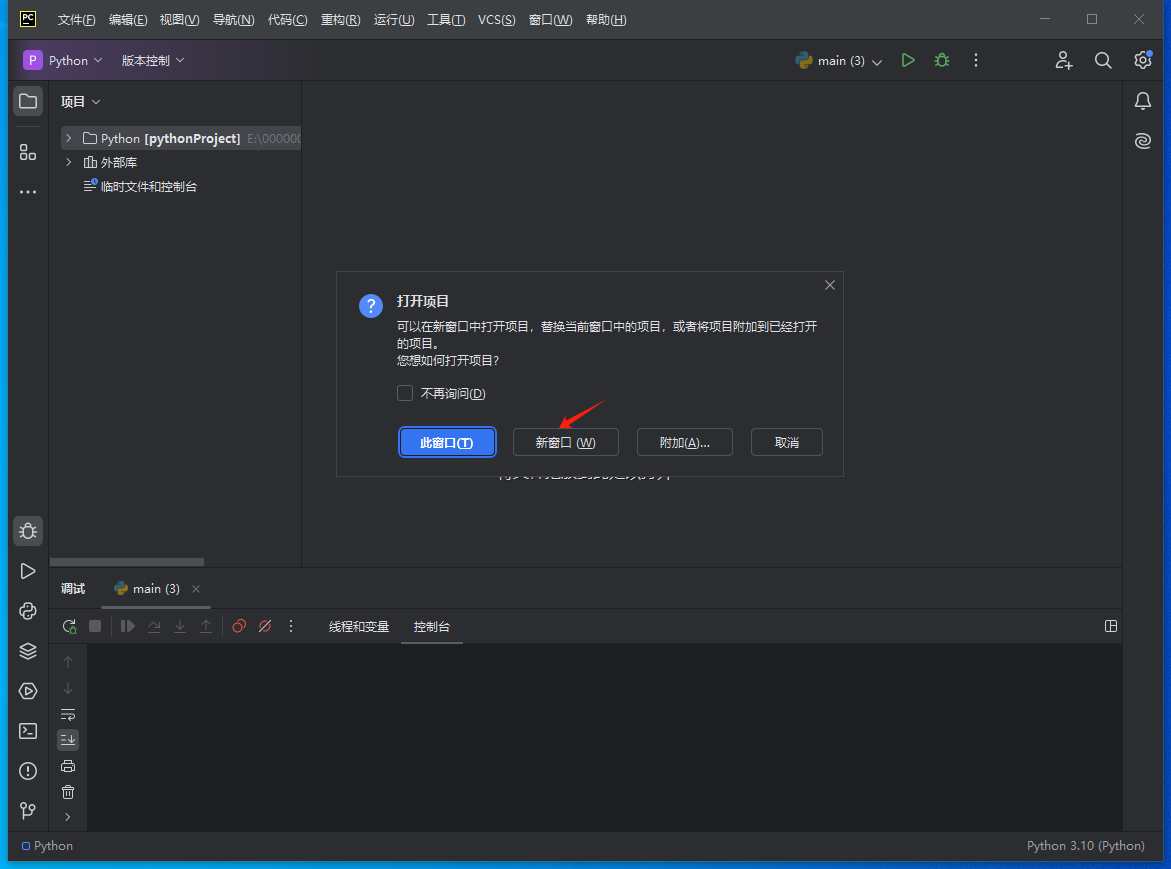The image size is (1171, 869).
Task: Step into in debug toolbar
Action: coord(180,626)
